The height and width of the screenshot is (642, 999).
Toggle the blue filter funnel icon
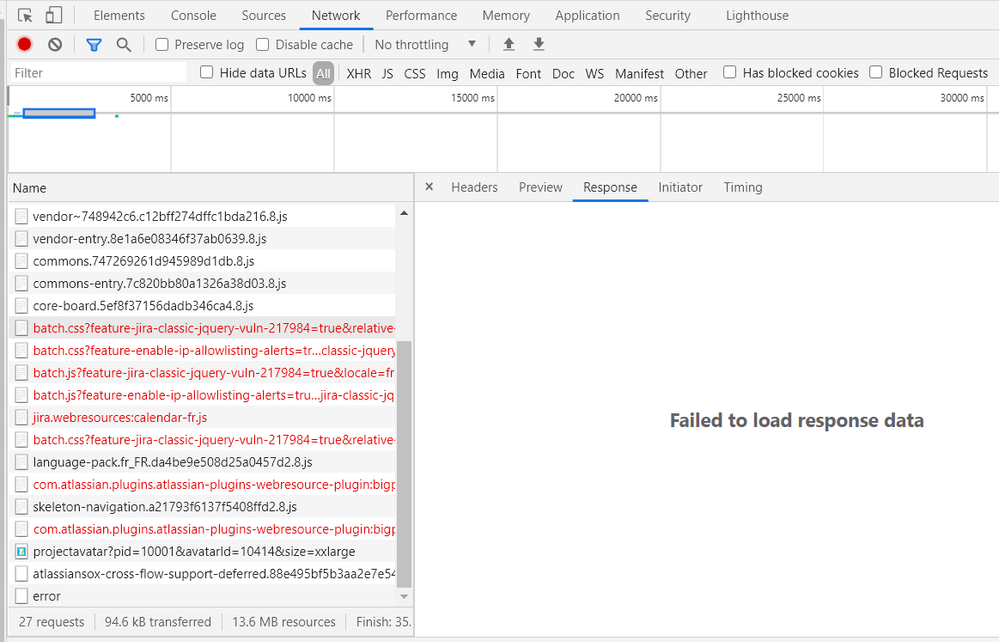click(94, 45)
